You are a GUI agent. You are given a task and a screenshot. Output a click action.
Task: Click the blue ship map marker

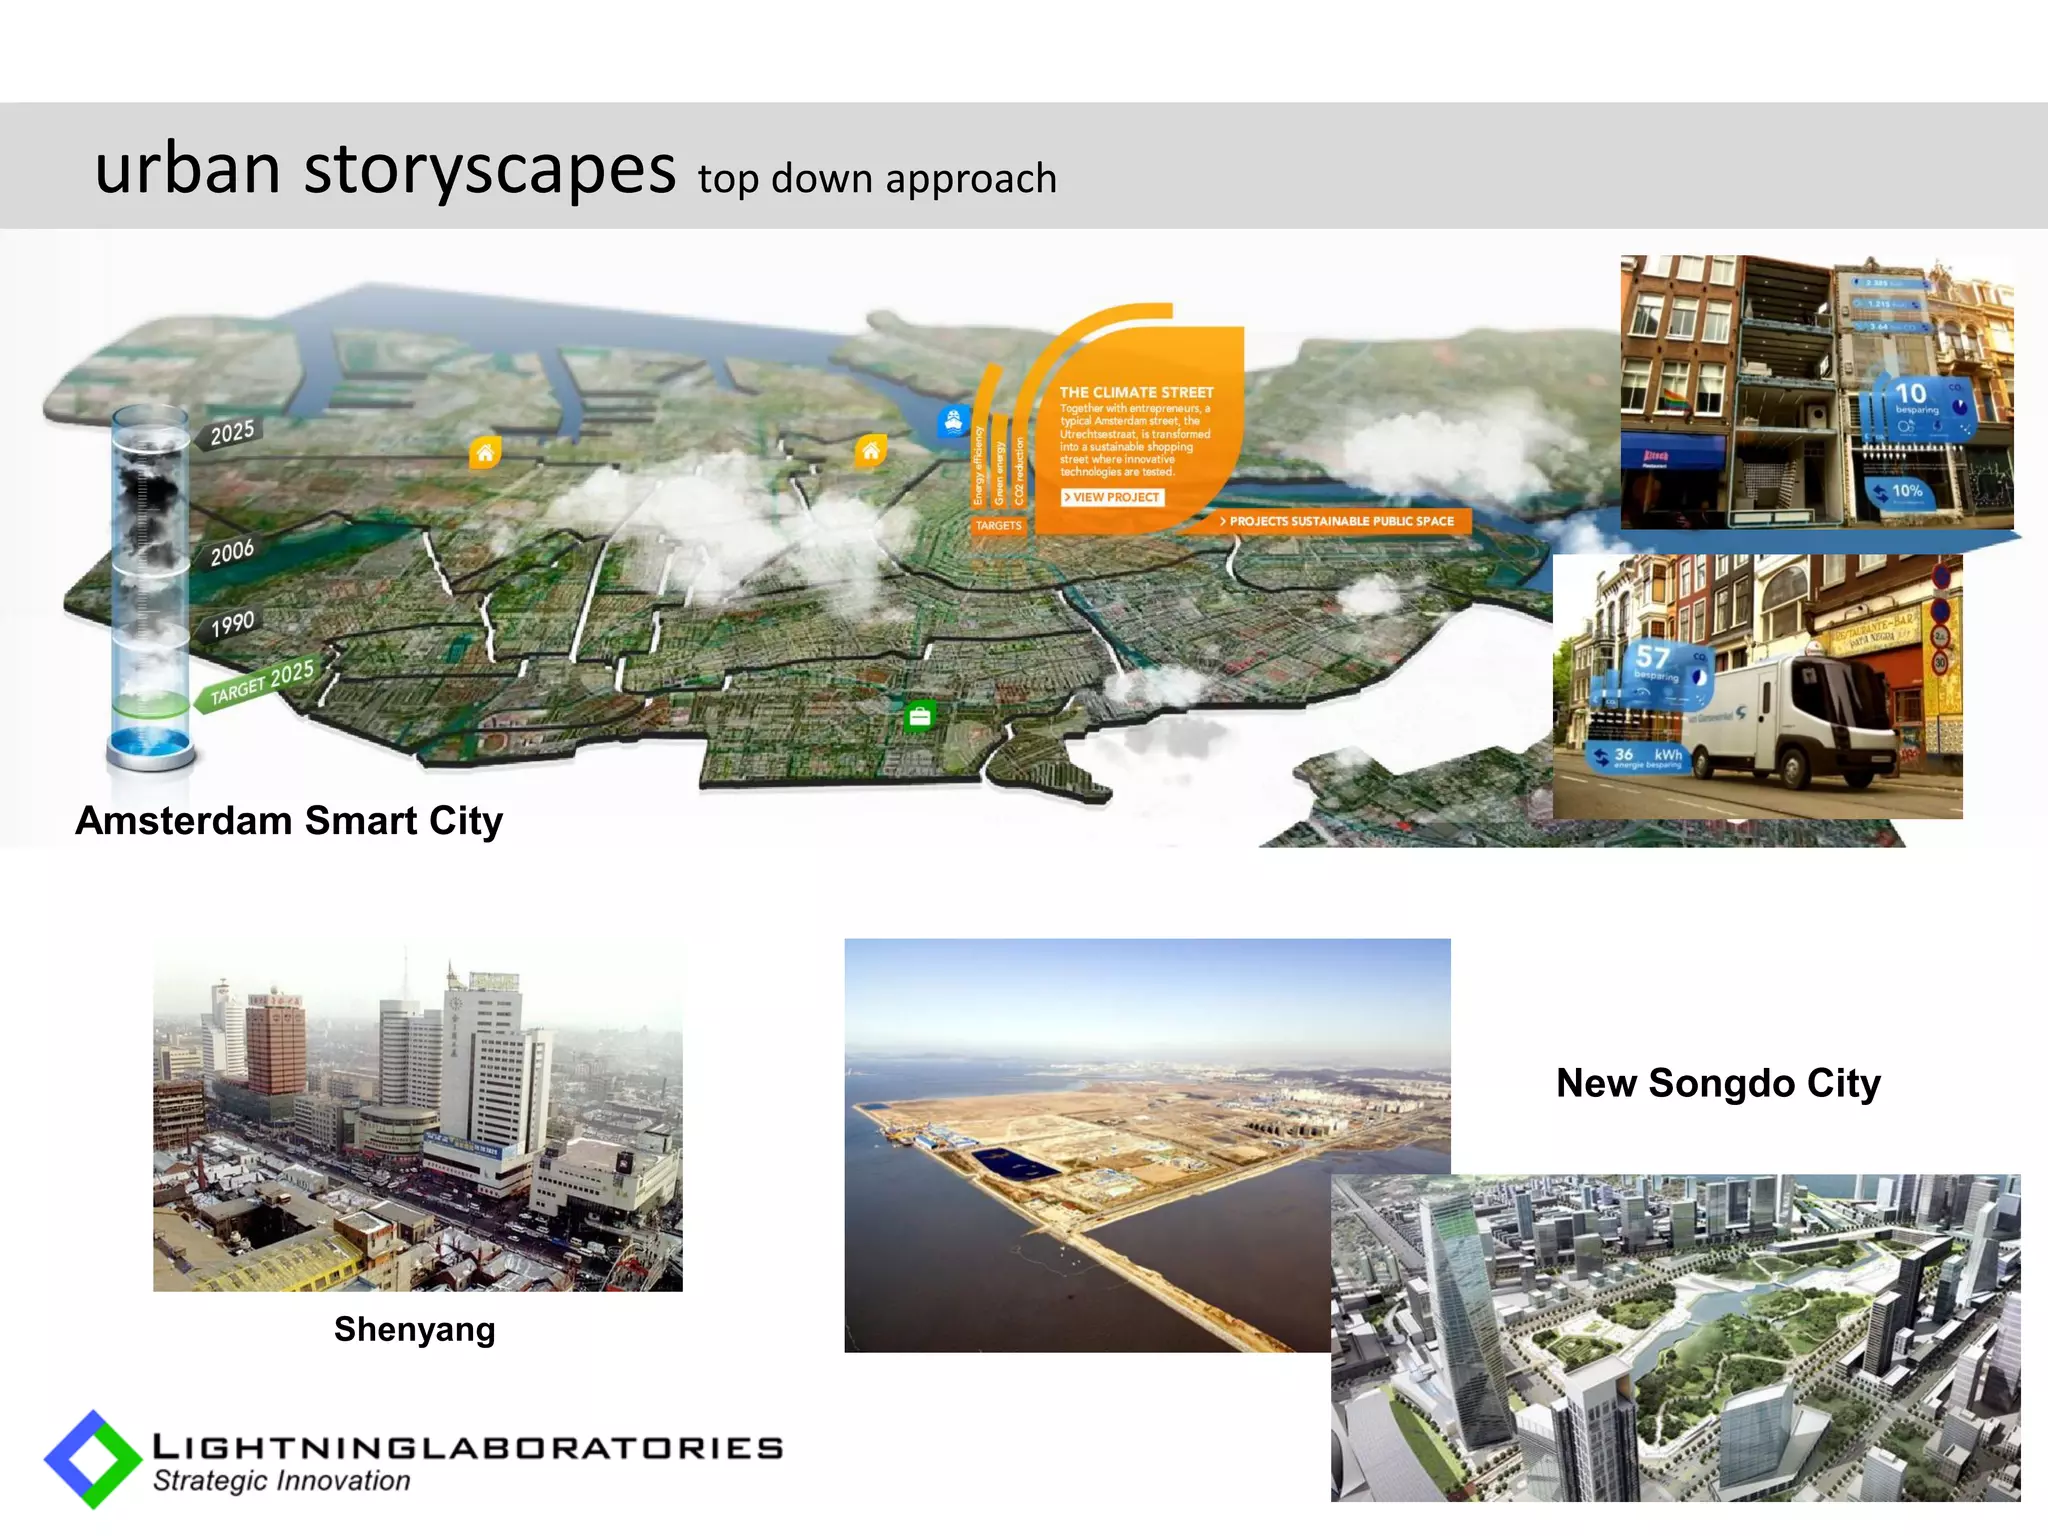pos(953,422)
